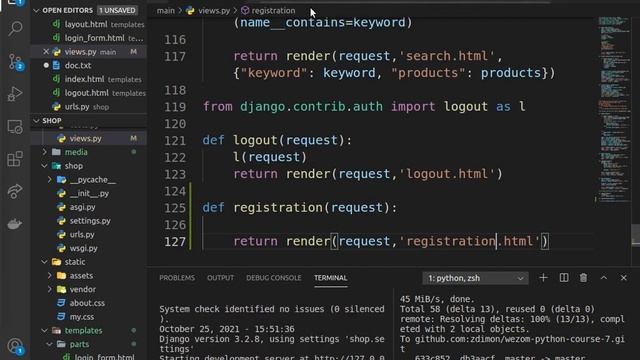Collapse the Open Editors section
This screenshot has width=640, height=360.
point(36,10)
